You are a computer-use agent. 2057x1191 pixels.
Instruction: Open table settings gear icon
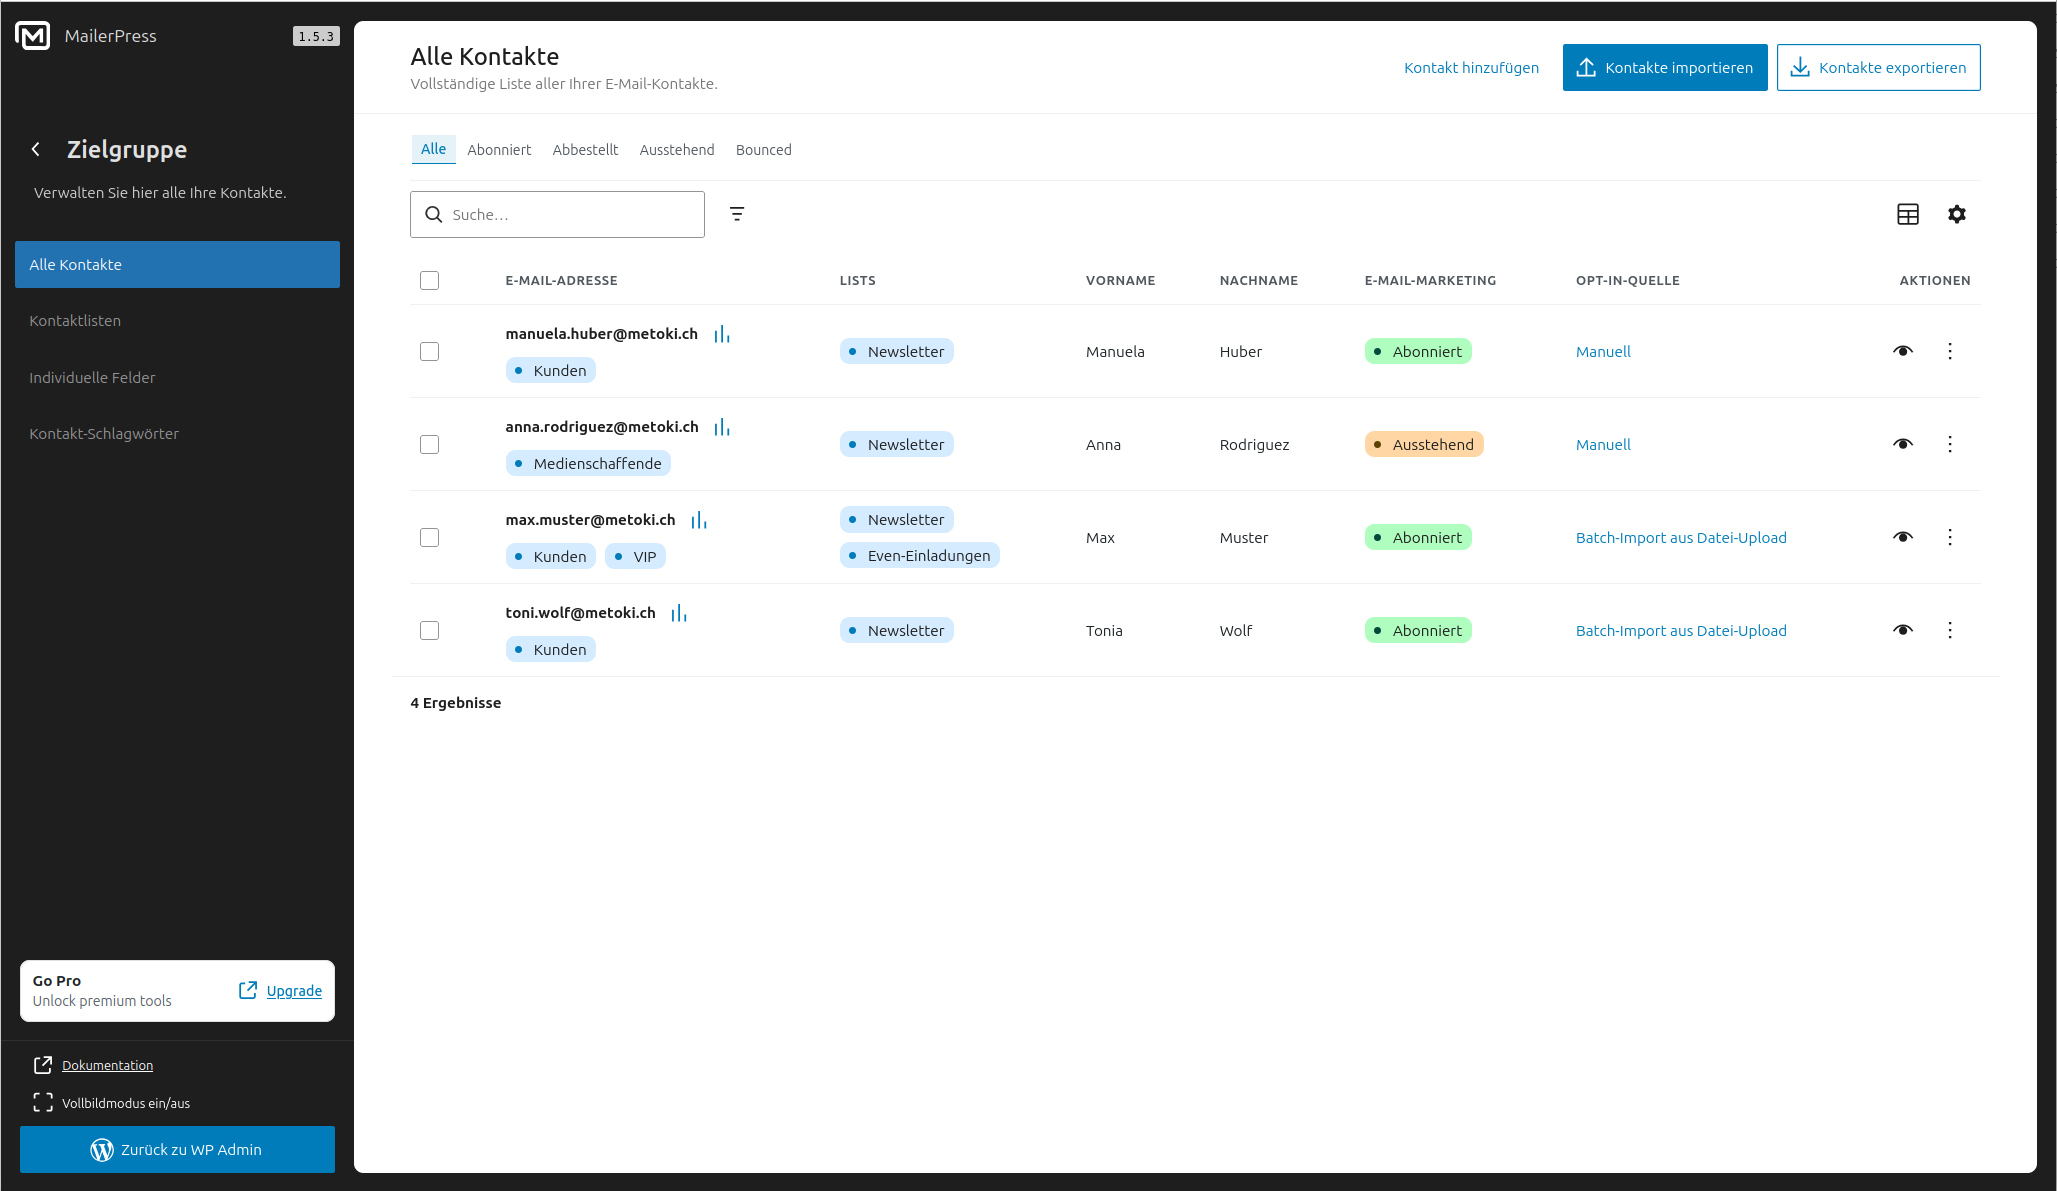(x=1956, y=214)
